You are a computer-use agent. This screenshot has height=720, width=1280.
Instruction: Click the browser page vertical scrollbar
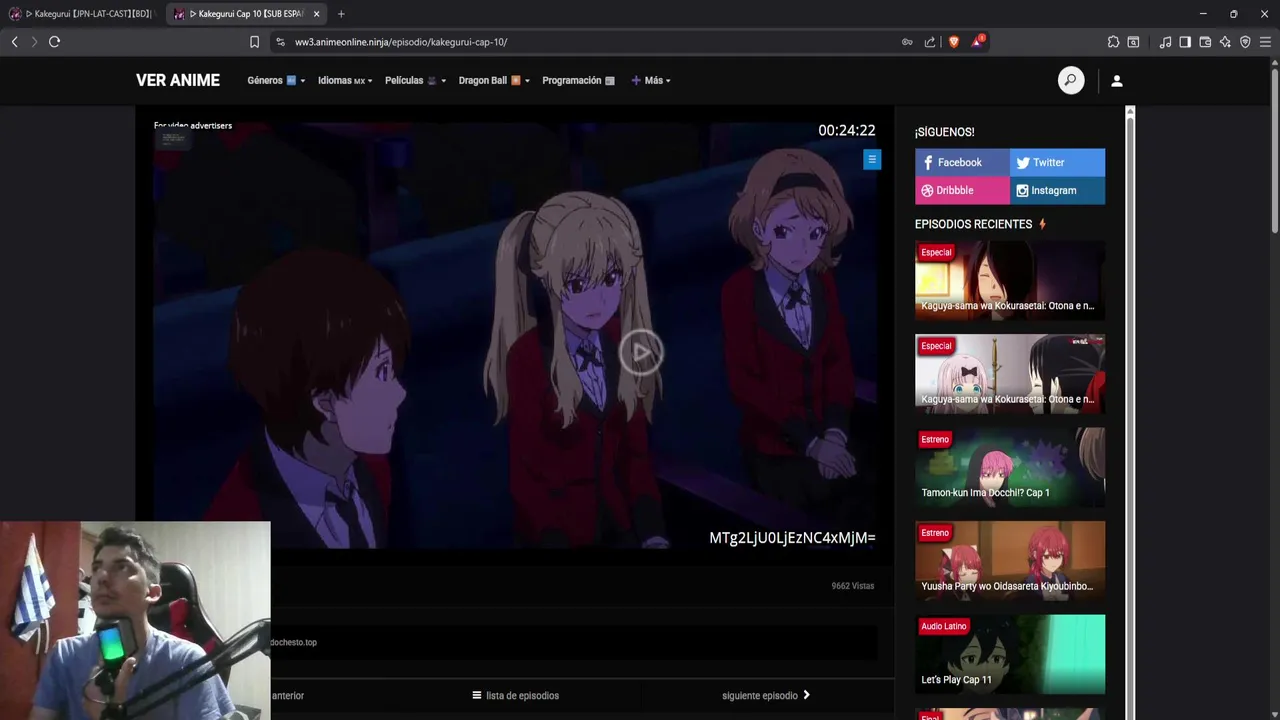coord(1274,150)
